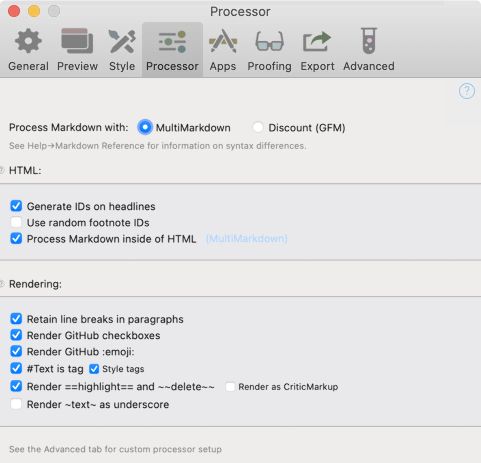
Task: Click the small help marker beside HTML
Action: (x=2, y=171)
